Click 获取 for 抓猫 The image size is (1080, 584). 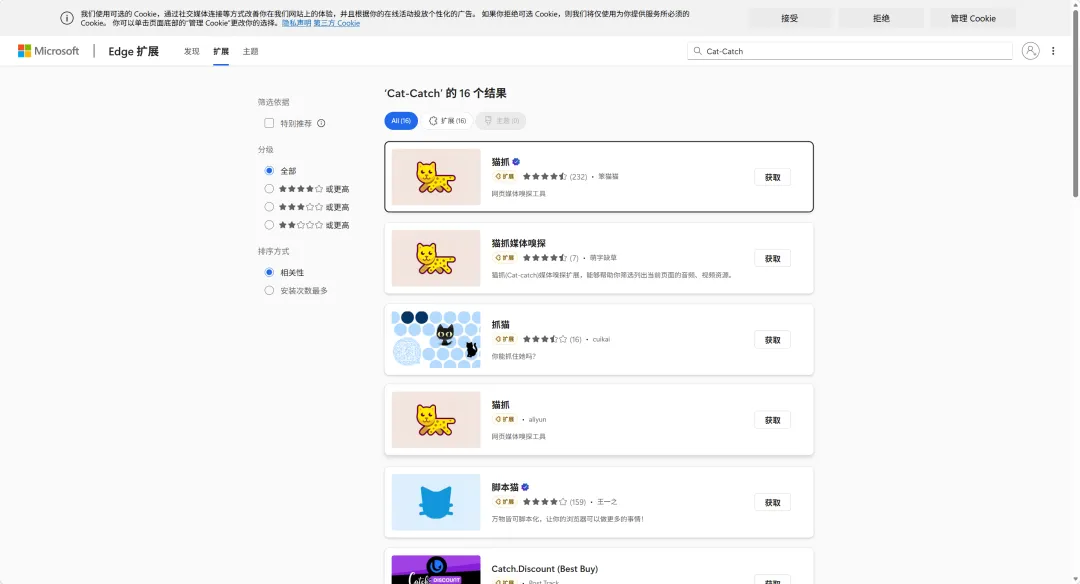point(772,340)
